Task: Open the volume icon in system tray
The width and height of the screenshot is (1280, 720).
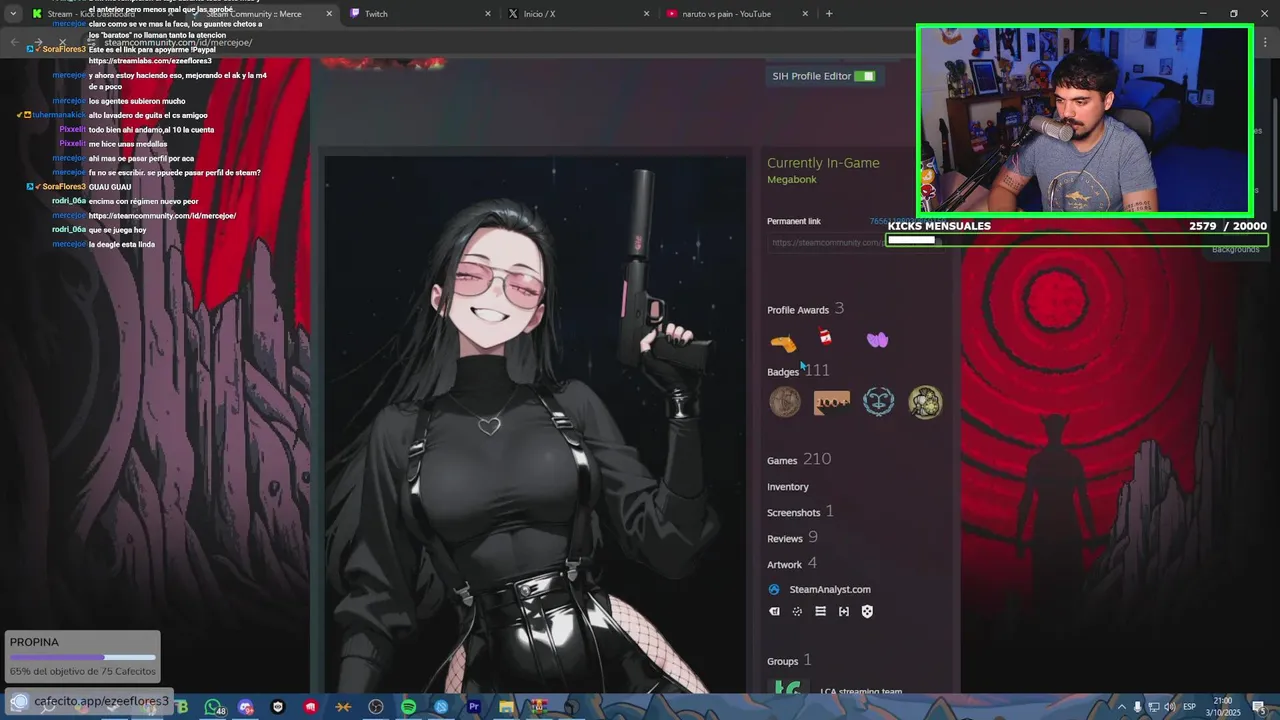Action: pos(1170,707)
